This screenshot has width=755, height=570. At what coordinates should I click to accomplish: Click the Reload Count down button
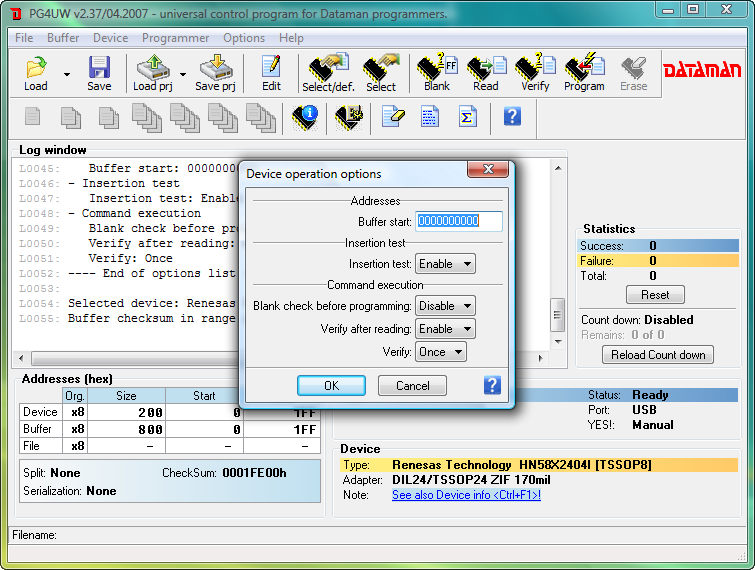(658, 355)
